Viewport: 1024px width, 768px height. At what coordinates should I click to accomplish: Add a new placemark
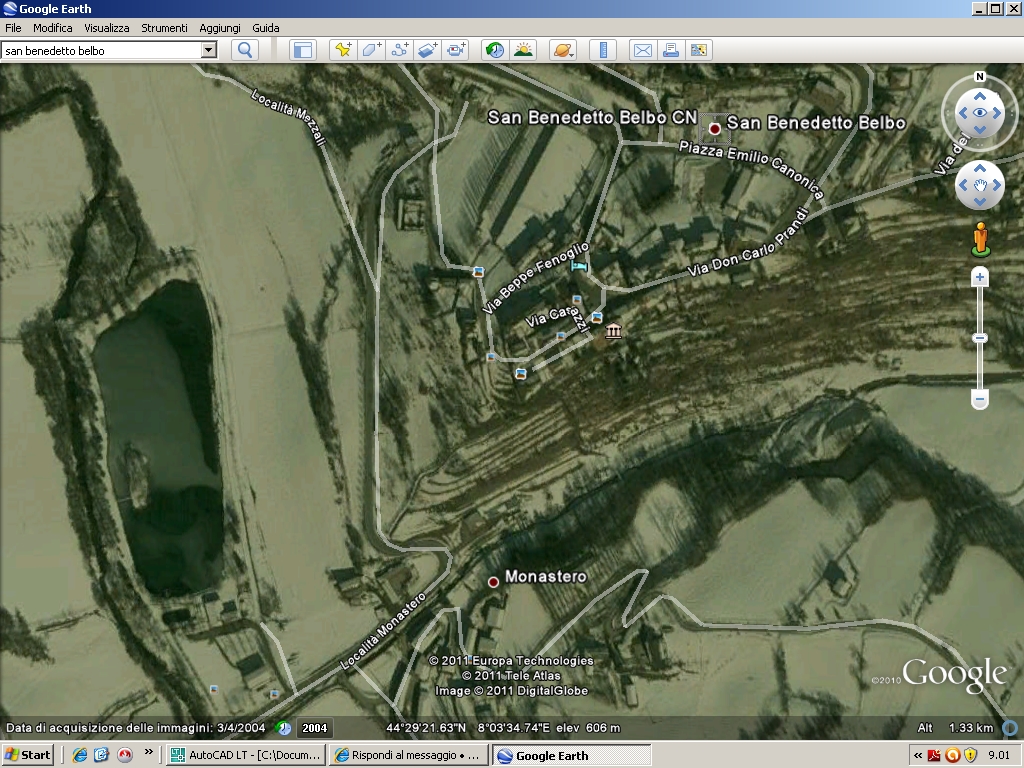click(x=343, y=50)
